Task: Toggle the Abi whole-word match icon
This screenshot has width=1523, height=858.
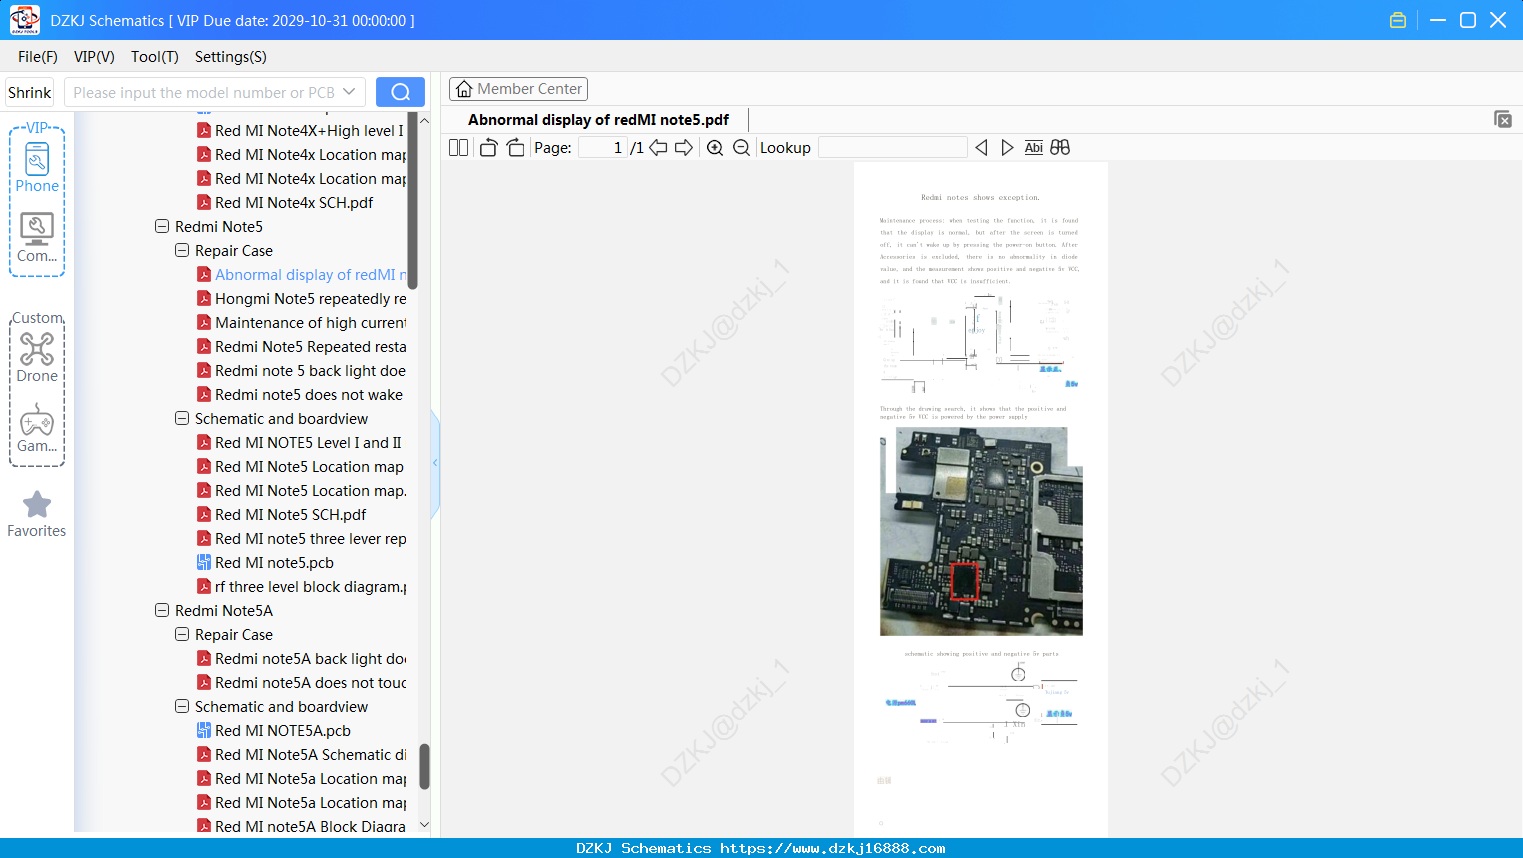Action: (1033, 148)
